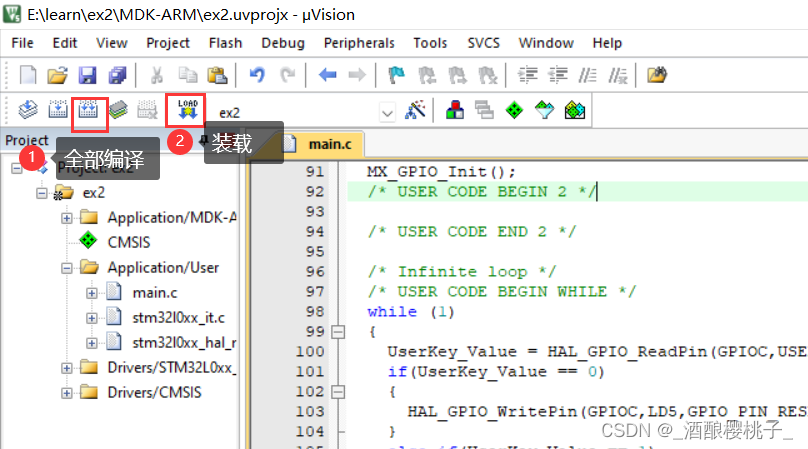
Task: Open Select Software Packs icon
Action: tap(544, 110)
